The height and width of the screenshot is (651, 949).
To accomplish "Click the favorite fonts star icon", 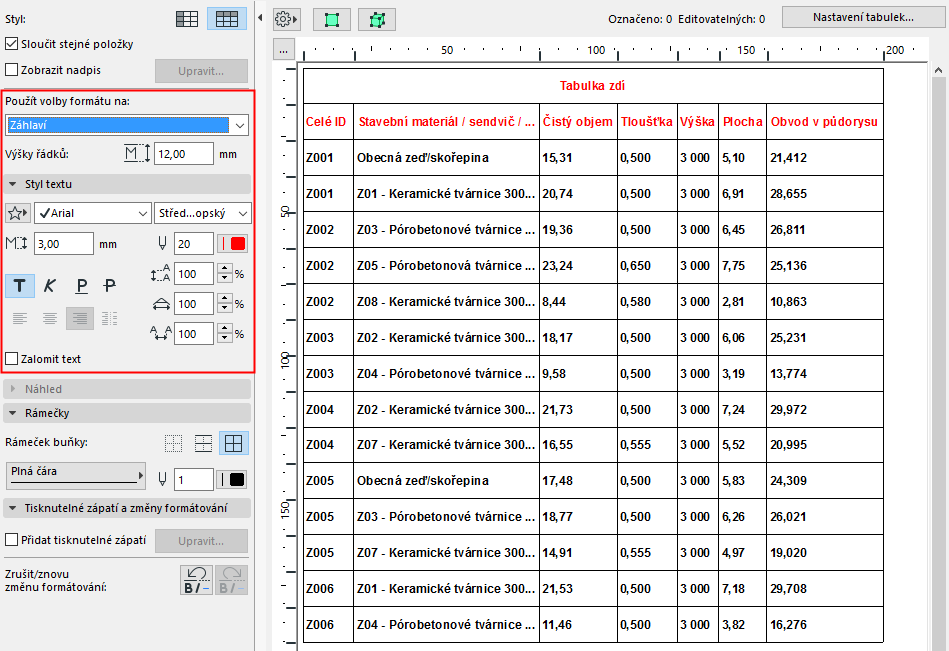I will tap(18, 213).
